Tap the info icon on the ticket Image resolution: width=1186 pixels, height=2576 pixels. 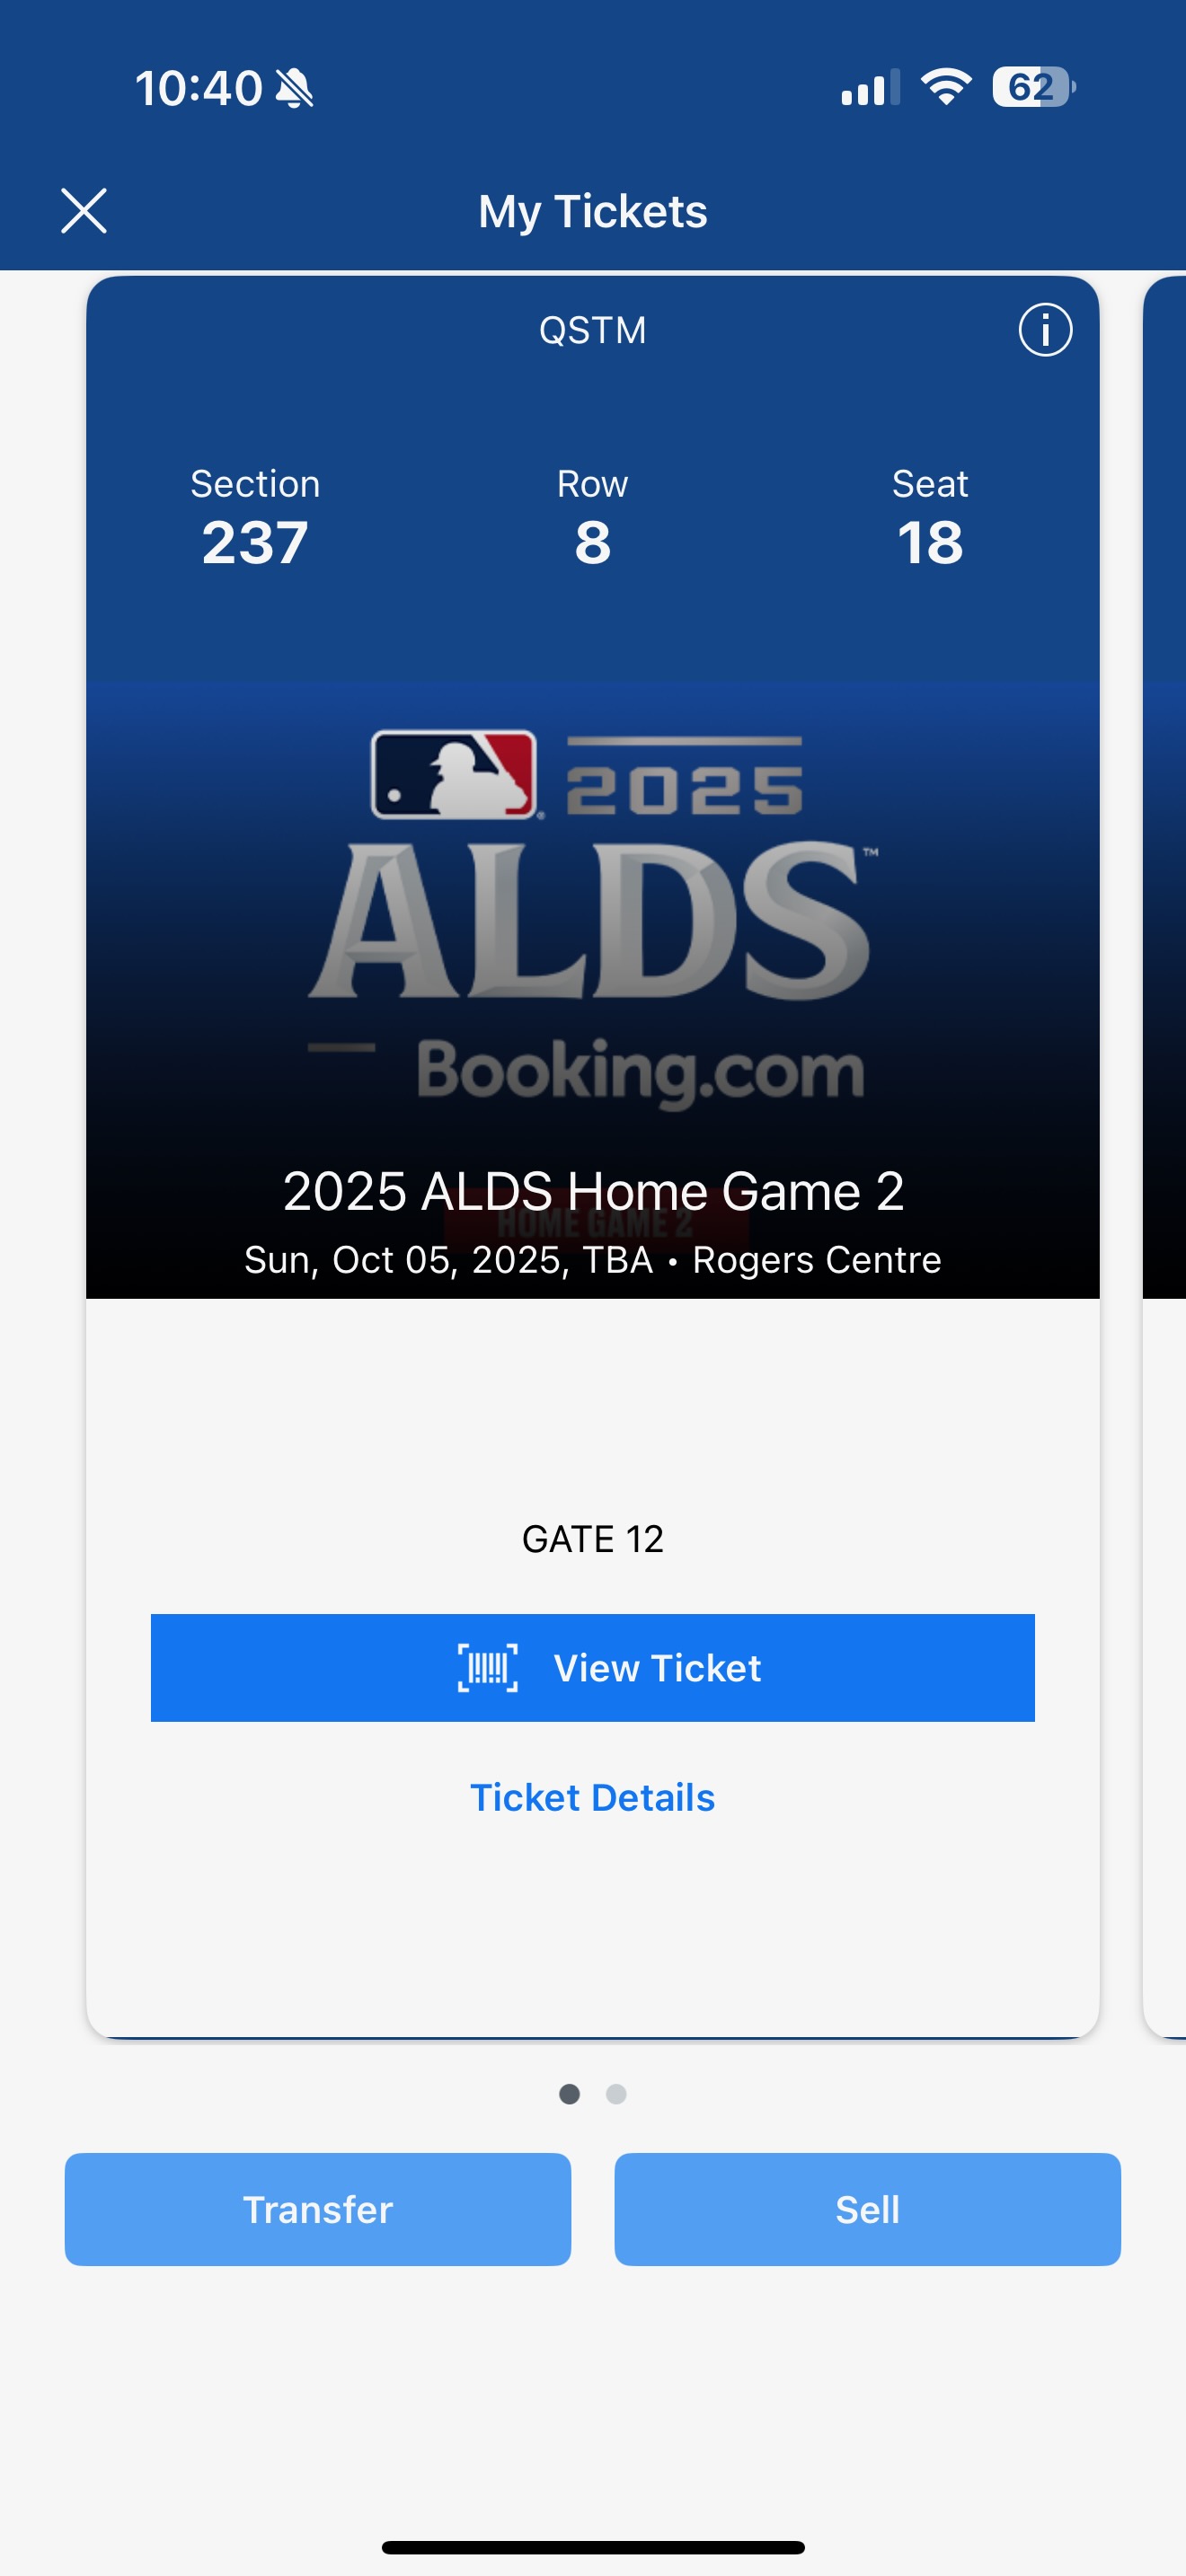tap(1045, 330)
